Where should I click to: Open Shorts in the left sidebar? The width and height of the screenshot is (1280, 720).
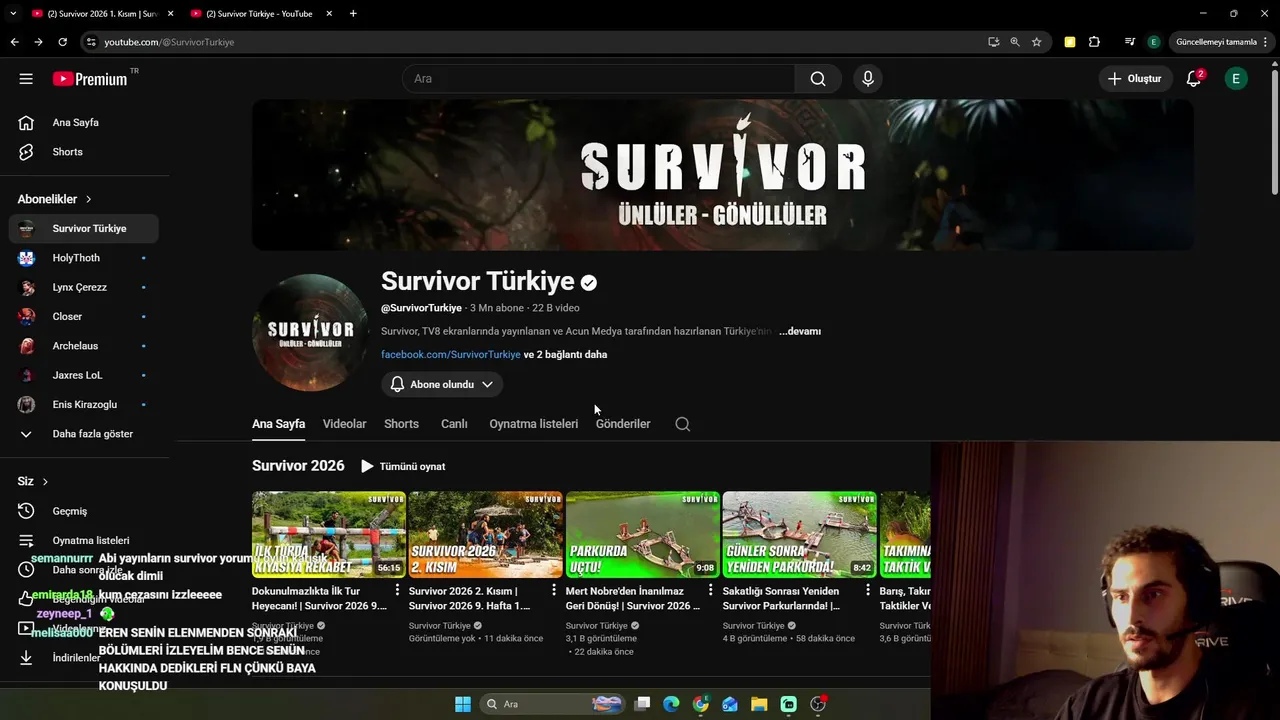tap(83, 152)
